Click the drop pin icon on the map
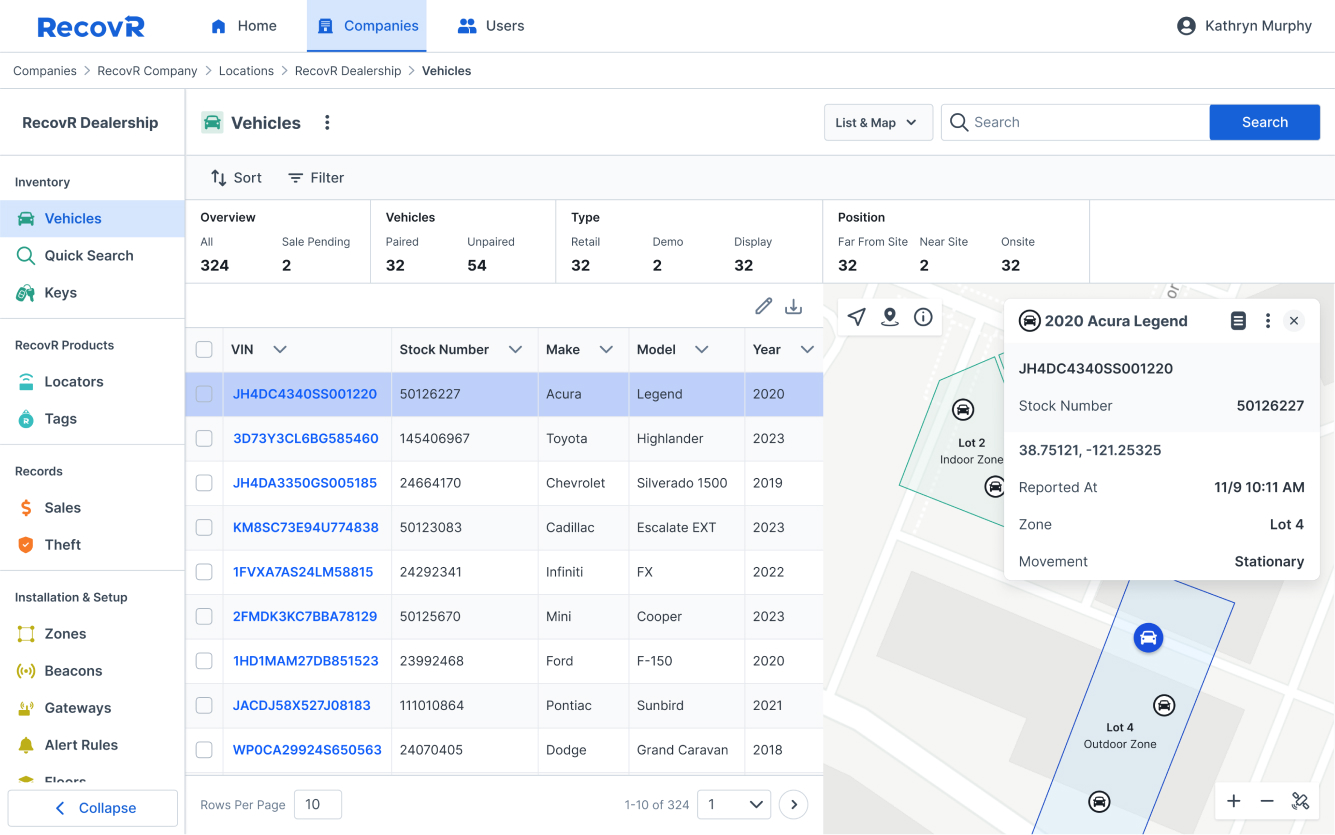Image resolution: width=1335 pixels, height=835 pixels. point(890,316)
